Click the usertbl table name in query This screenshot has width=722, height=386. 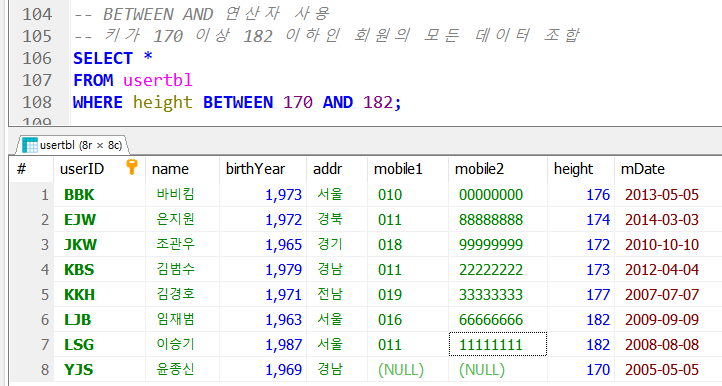(157, 80)
